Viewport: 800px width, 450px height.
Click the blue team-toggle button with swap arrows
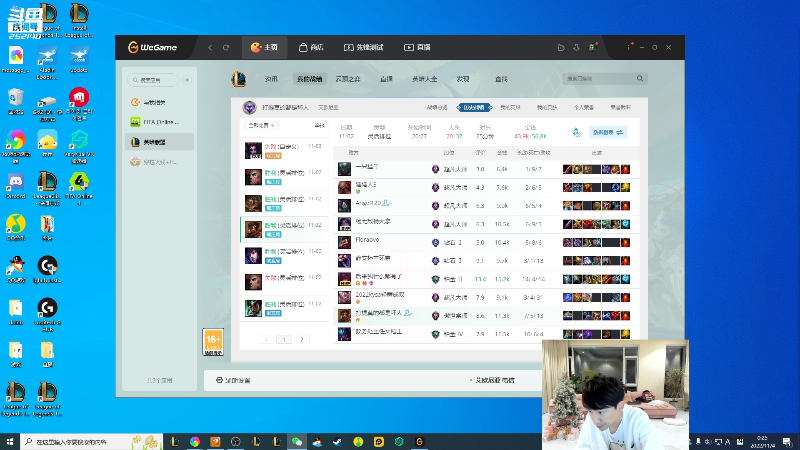point(608,133)
